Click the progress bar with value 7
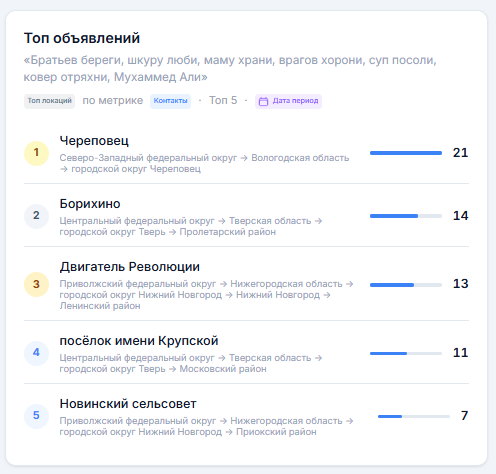 click(x=414, y=416)
